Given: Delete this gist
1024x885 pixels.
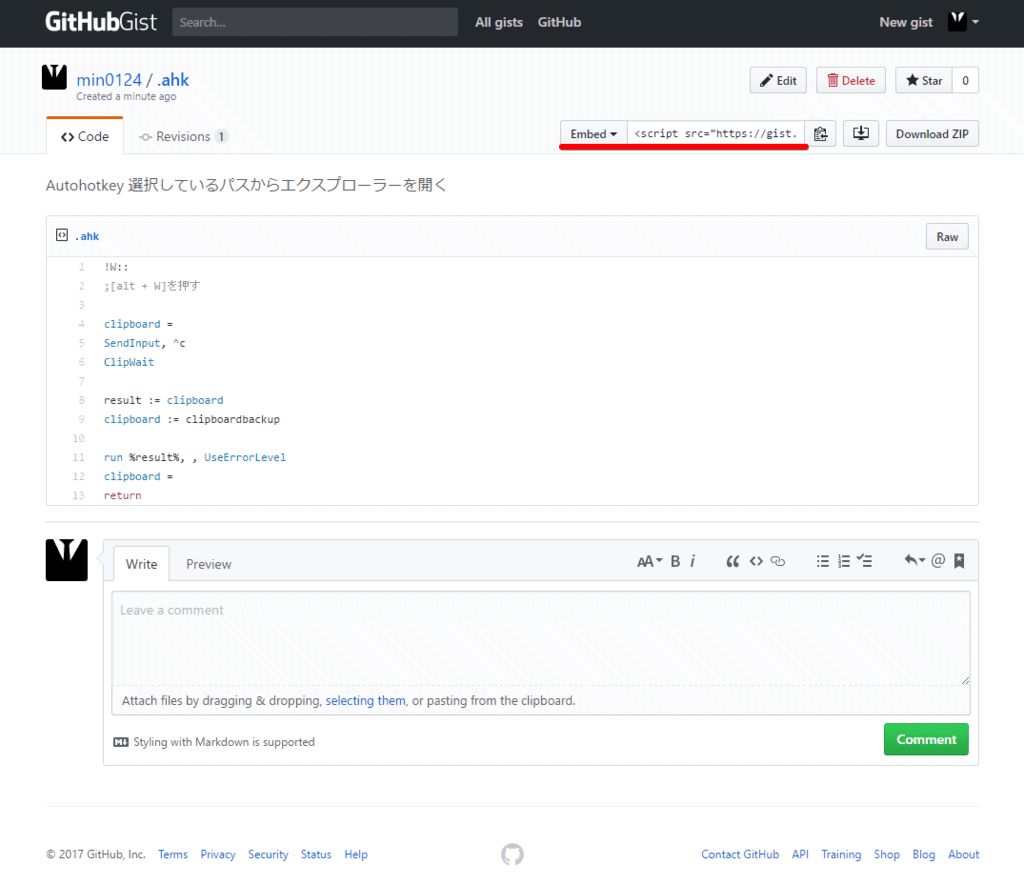Looking at the screenshot, I should 851,80.
